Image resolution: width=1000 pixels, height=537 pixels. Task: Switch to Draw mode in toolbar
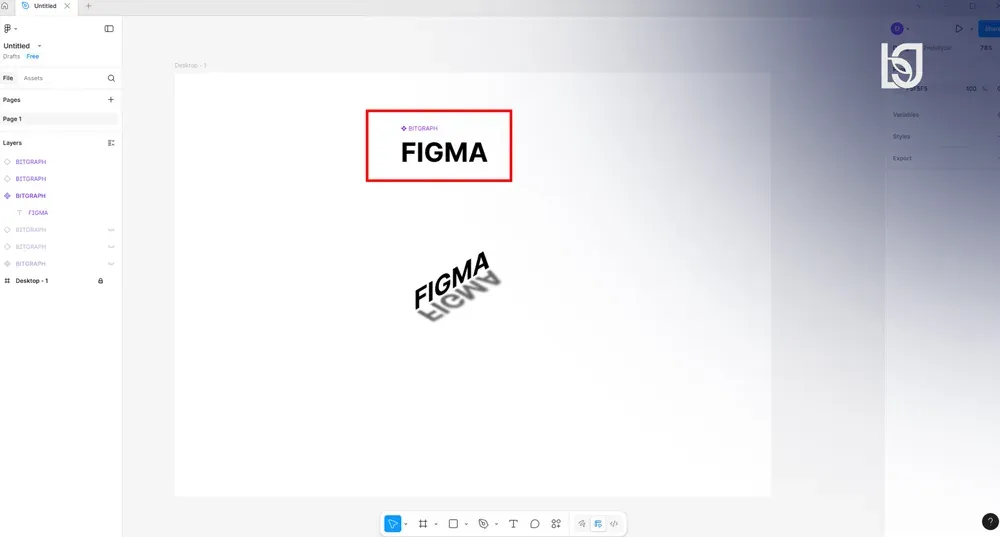pos(582,524)
